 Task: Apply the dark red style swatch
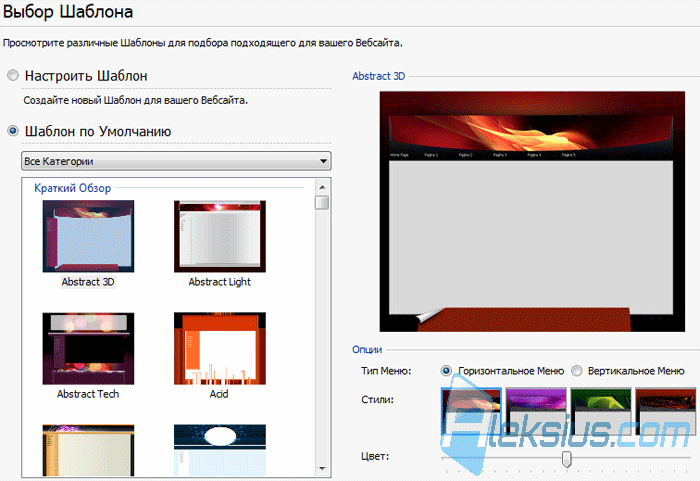tap(666, 411)
